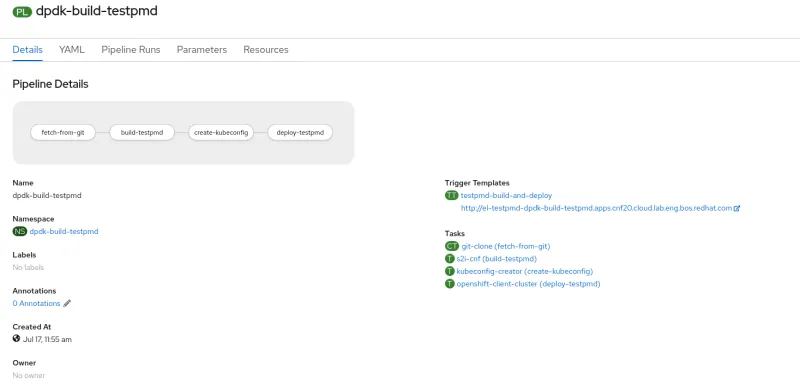Click the name value dpdk-build-testpmd under Name

coord(47,196)
